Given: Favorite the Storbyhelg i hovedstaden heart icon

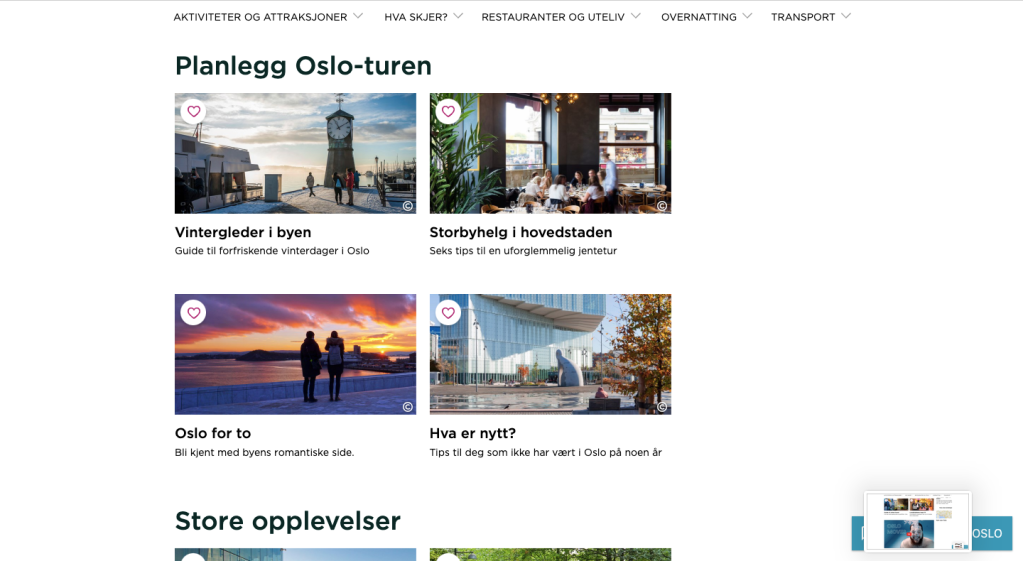Looking at the screenshot, I should click(448, 112).
